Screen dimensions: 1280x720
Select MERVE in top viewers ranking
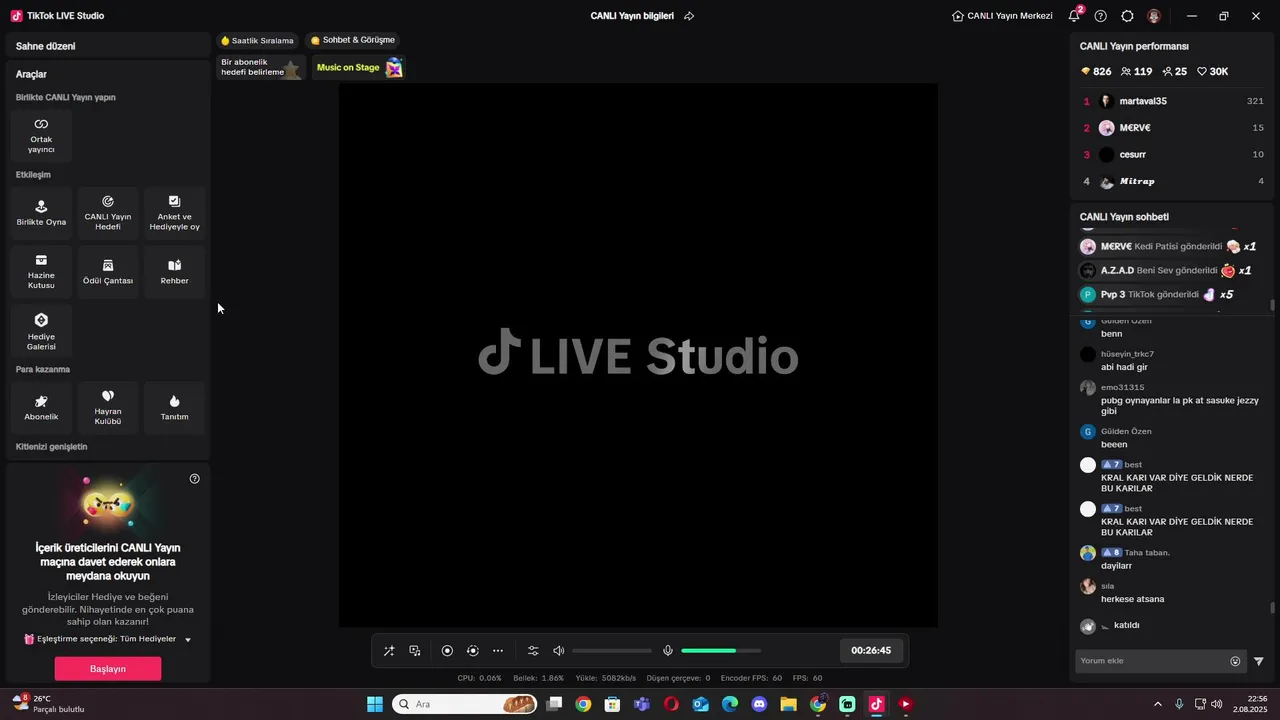pyautogui.click(x=1174, y=128)
